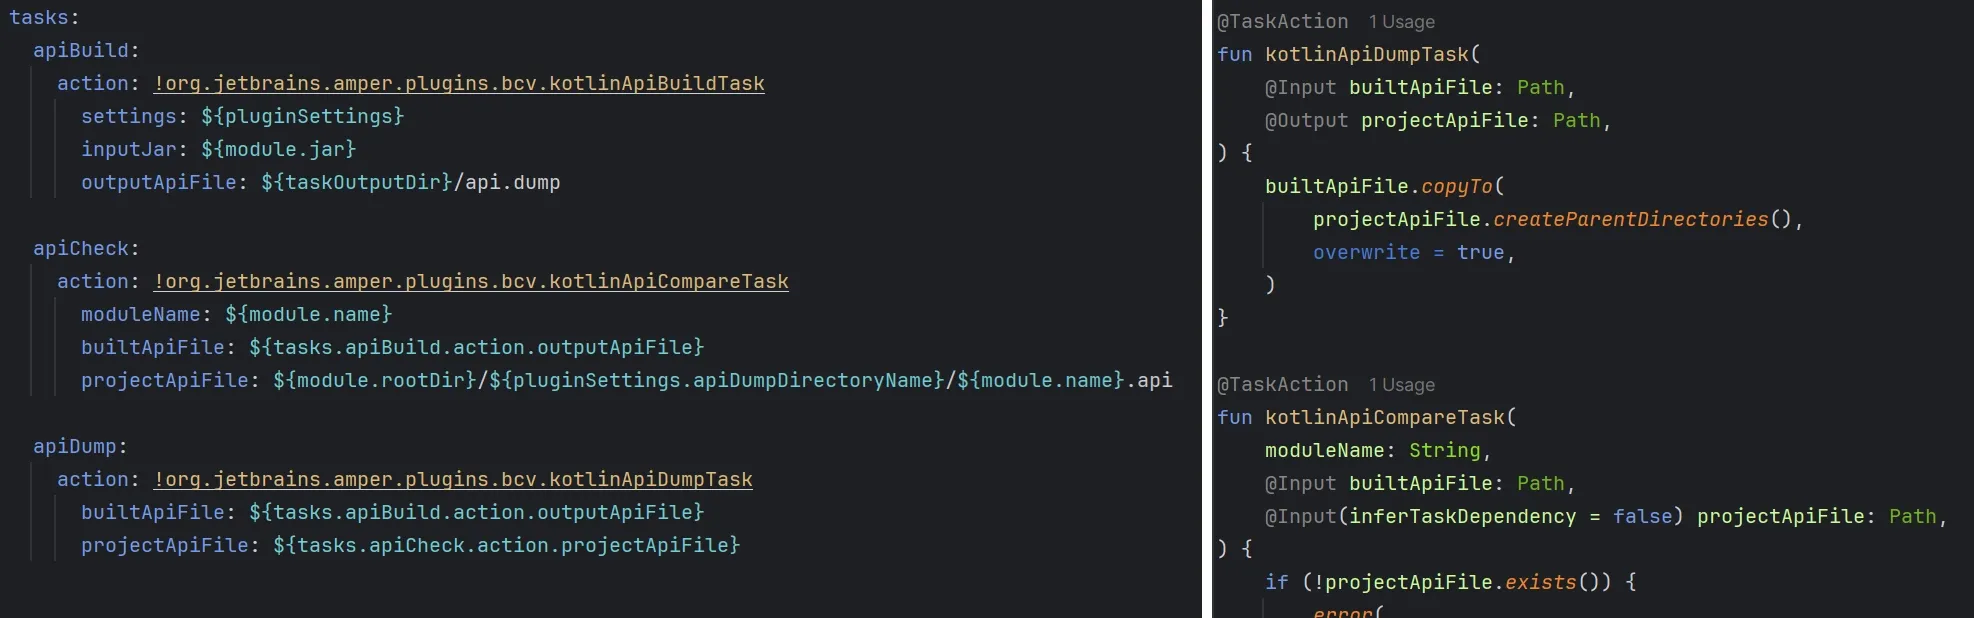The width and height of the screenshot is (1974, 618).
Task: Open the kotlinApiBuildTask action reference link
Action: (x=459, y=84)
